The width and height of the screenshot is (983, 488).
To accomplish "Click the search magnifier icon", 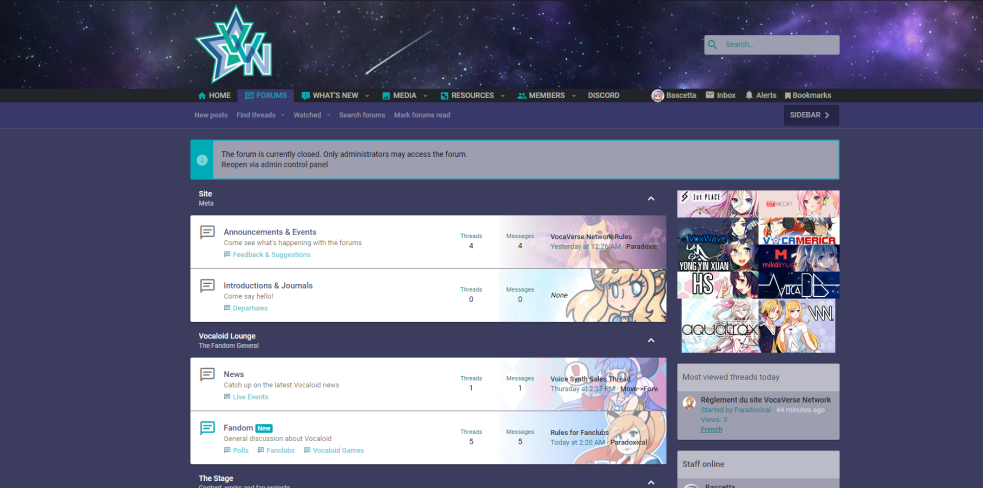I will click(x=712, y=45).
